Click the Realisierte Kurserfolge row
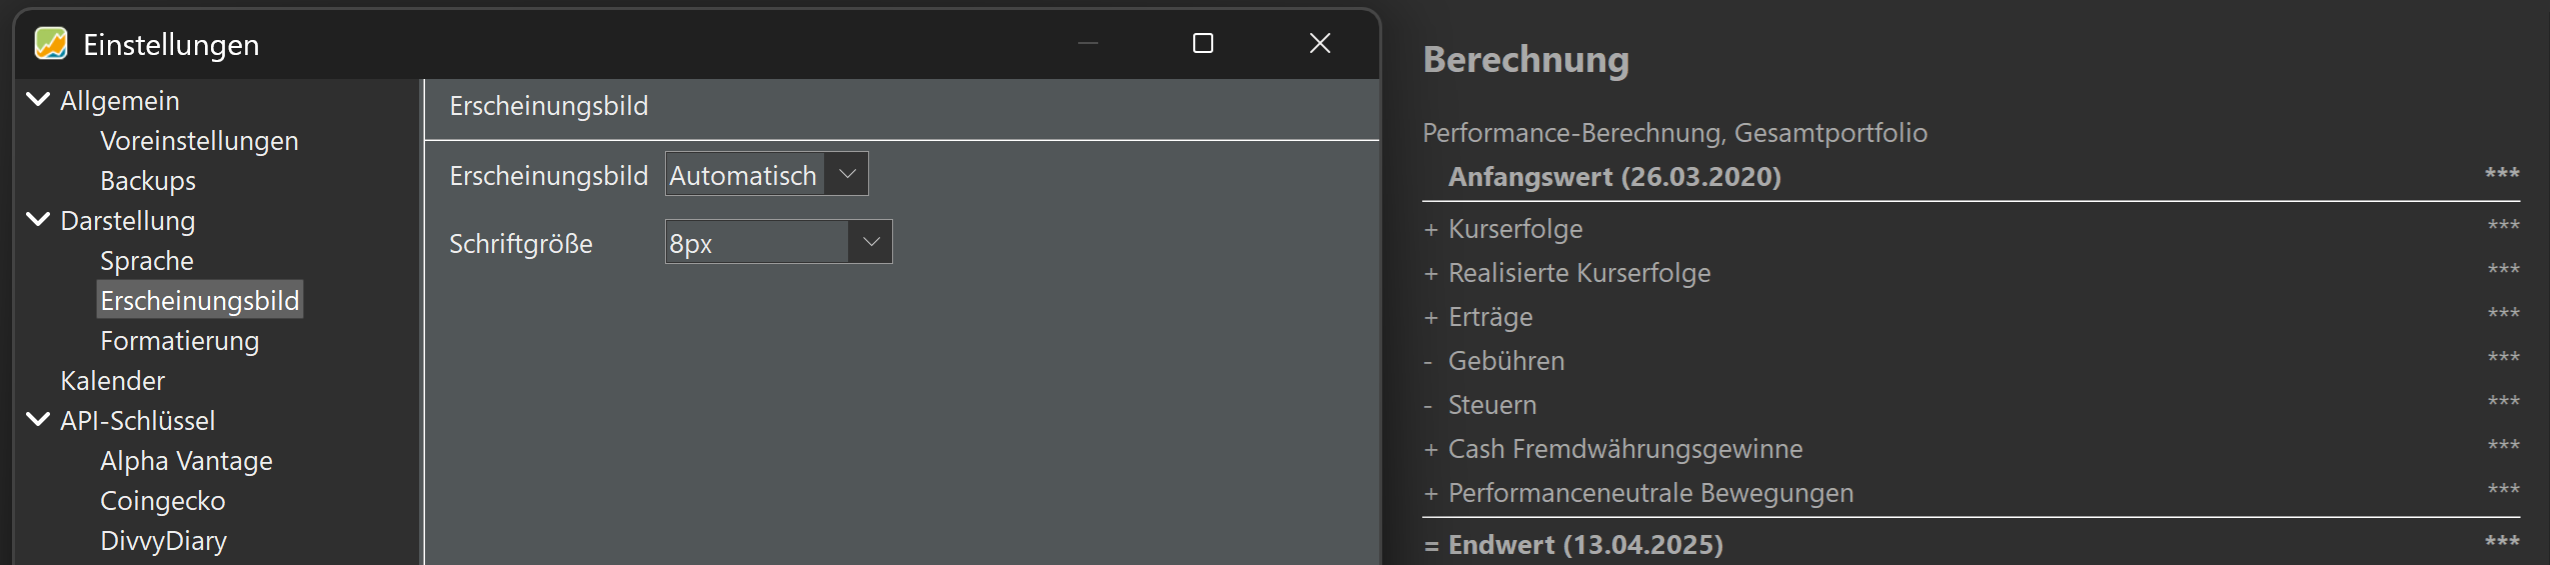Viewport: 2550px width, 565px height. [1971, 273]
